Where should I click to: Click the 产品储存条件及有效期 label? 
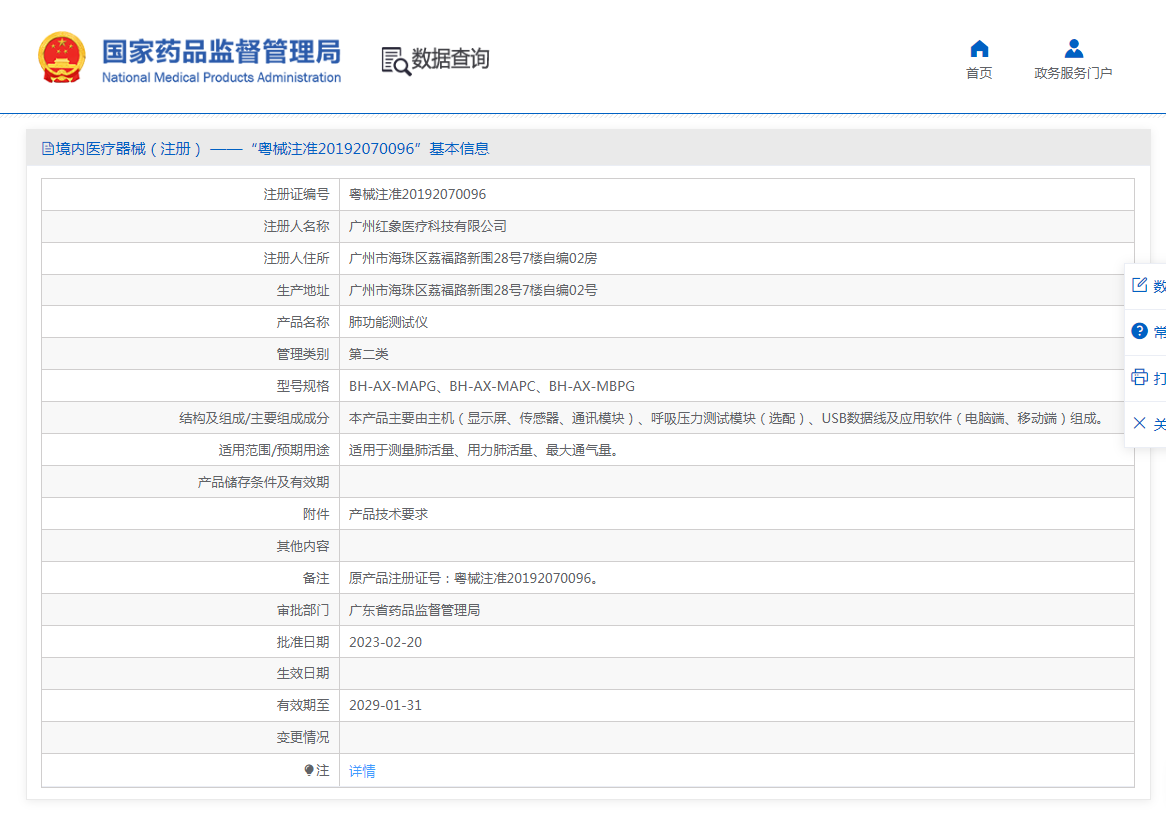263,482
